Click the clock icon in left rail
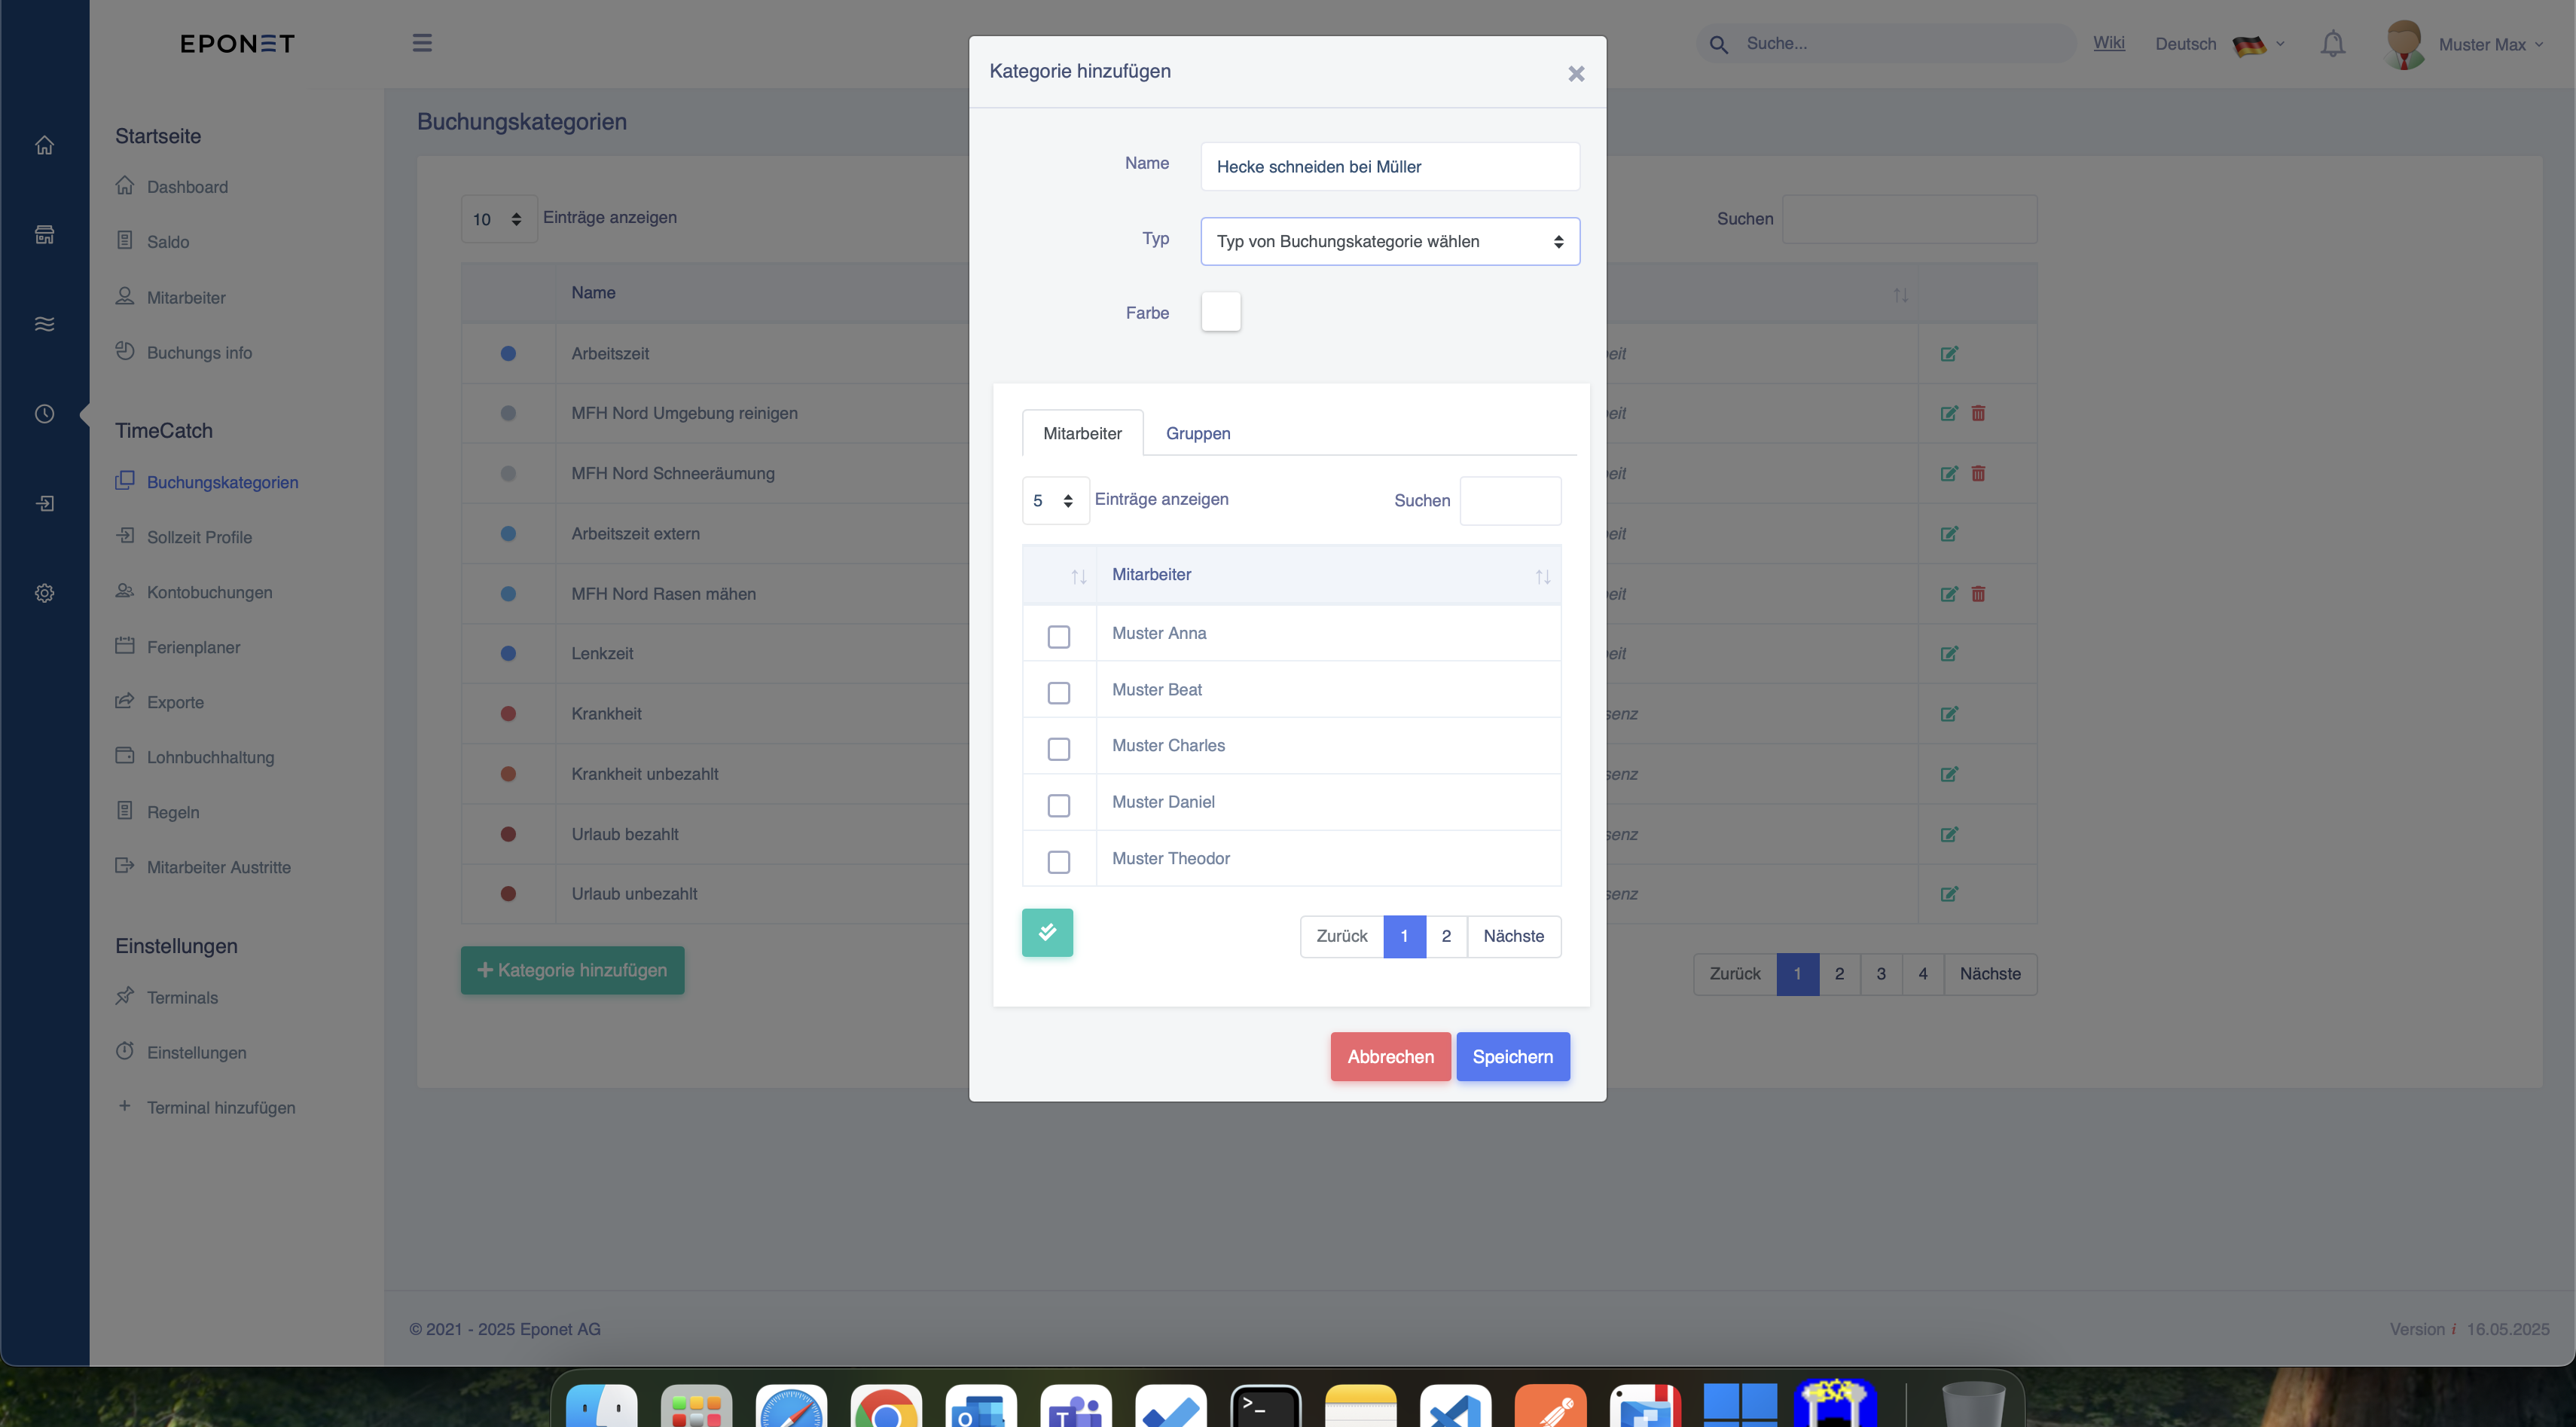The width and height of the screenshot is (2576, 1427). tap(44, 413)
